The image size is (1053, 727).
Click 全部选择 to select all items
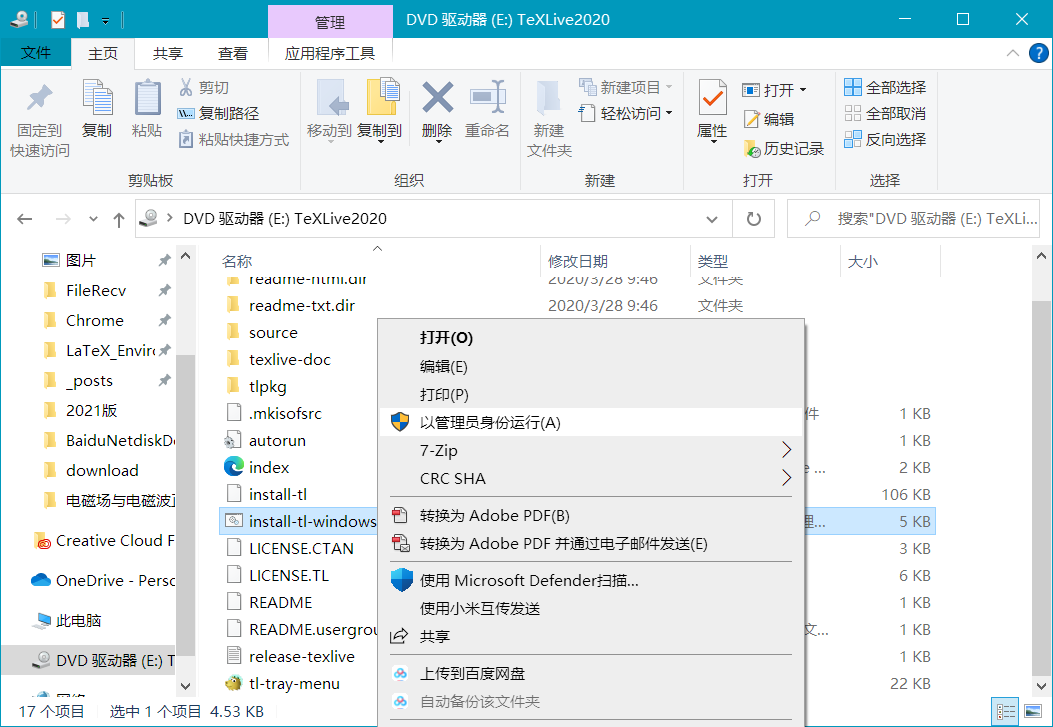[x=884, y=87]
